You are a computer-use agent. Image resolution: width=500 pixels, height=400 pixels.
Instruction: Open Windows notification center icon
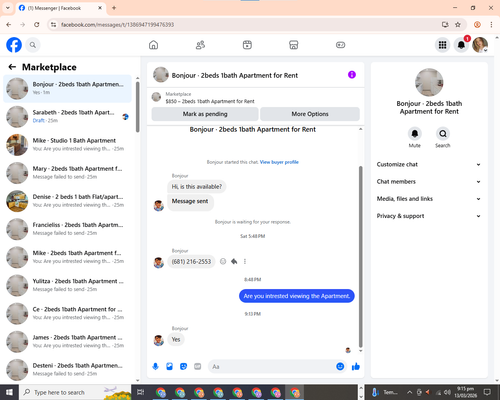click(x=487, y=392)
